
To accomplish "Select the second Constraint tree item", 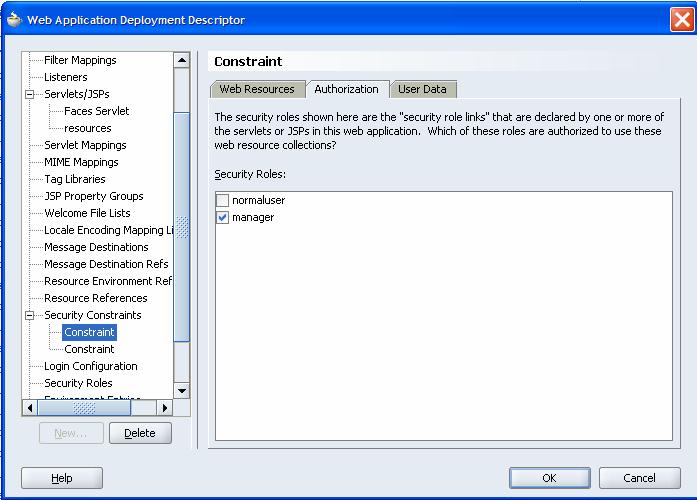I will 89,349.
